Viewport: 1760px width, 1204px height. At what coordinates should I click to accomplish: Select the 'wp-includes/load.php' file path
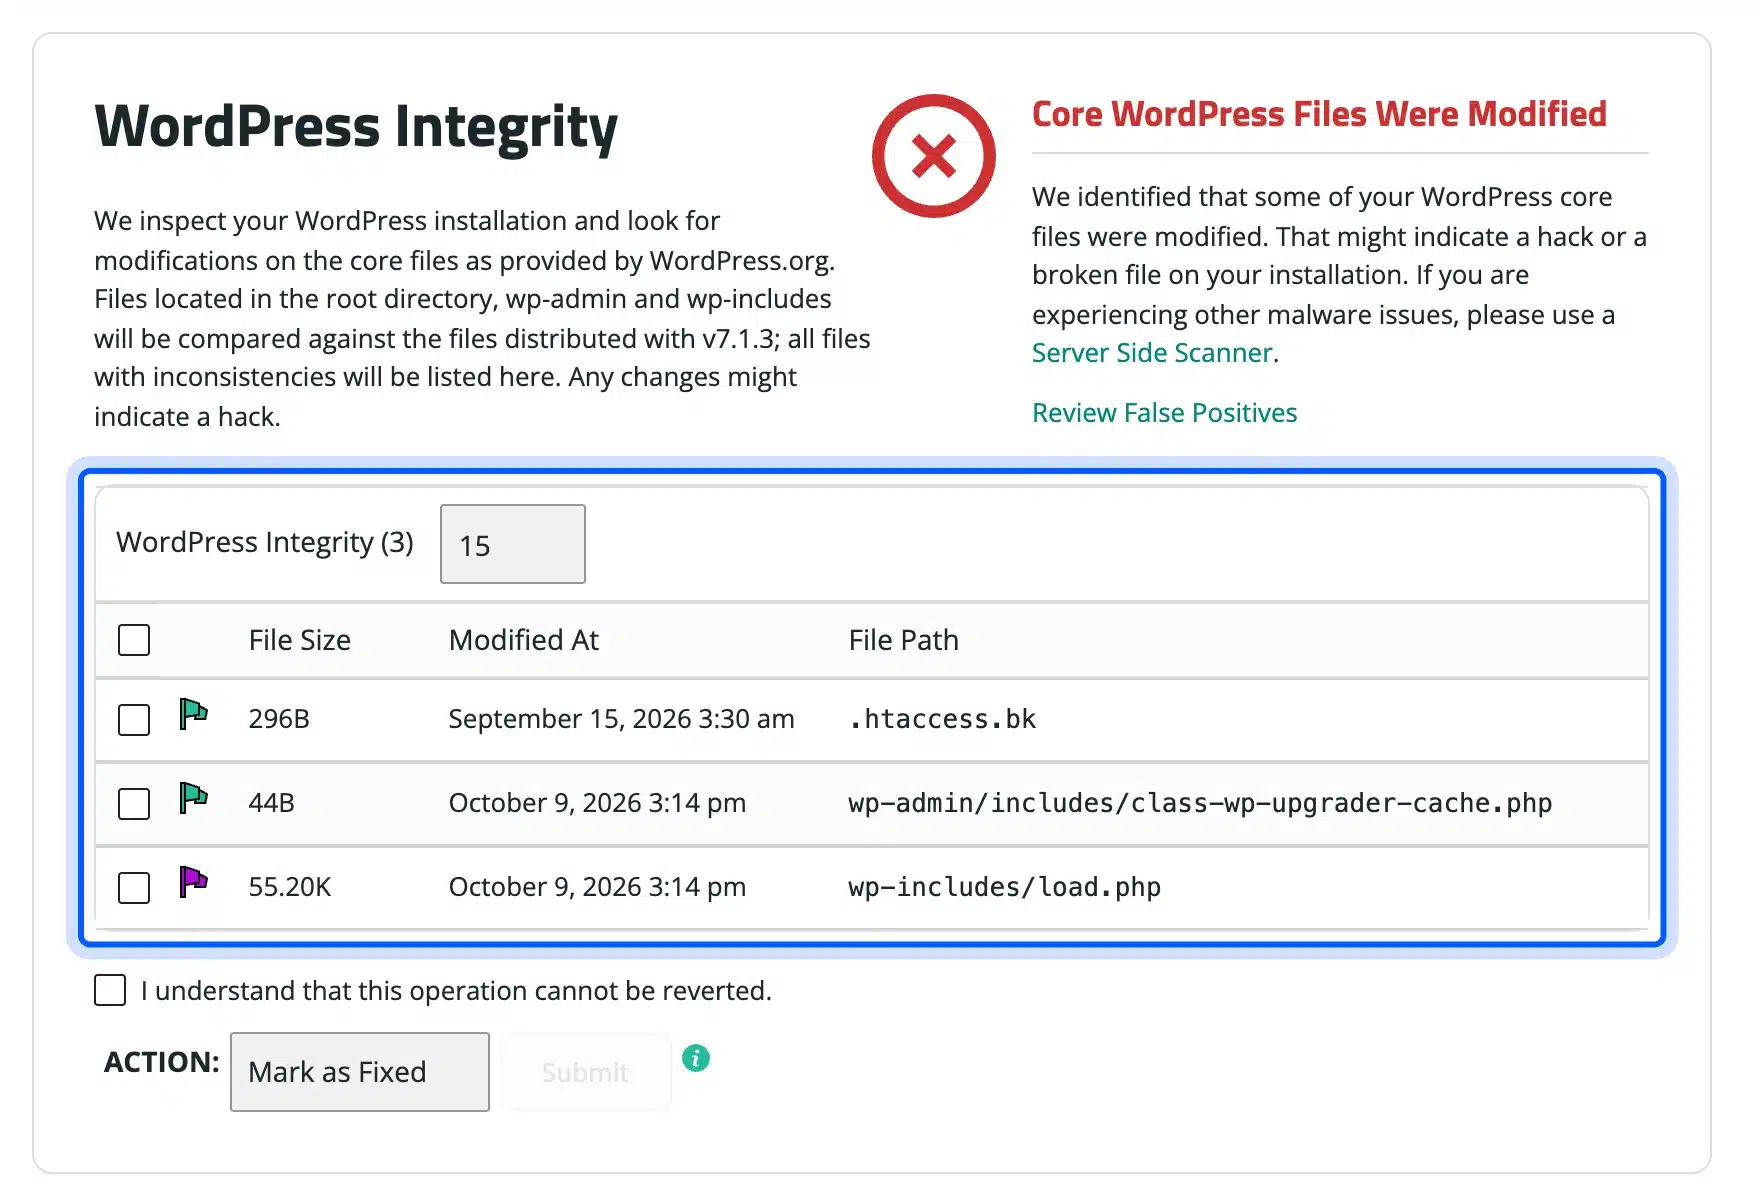(x=1005, y=887)
